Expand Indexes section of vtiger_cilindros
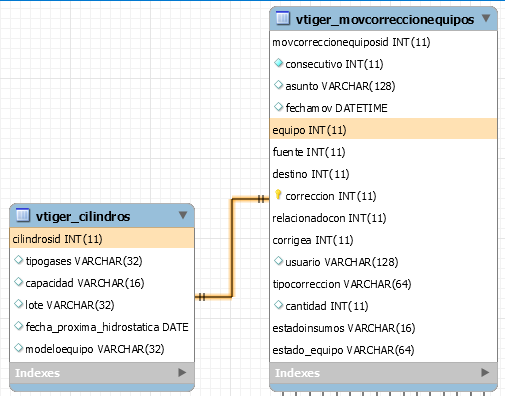This screenshot has width=505, height=396. pos(182,372)
